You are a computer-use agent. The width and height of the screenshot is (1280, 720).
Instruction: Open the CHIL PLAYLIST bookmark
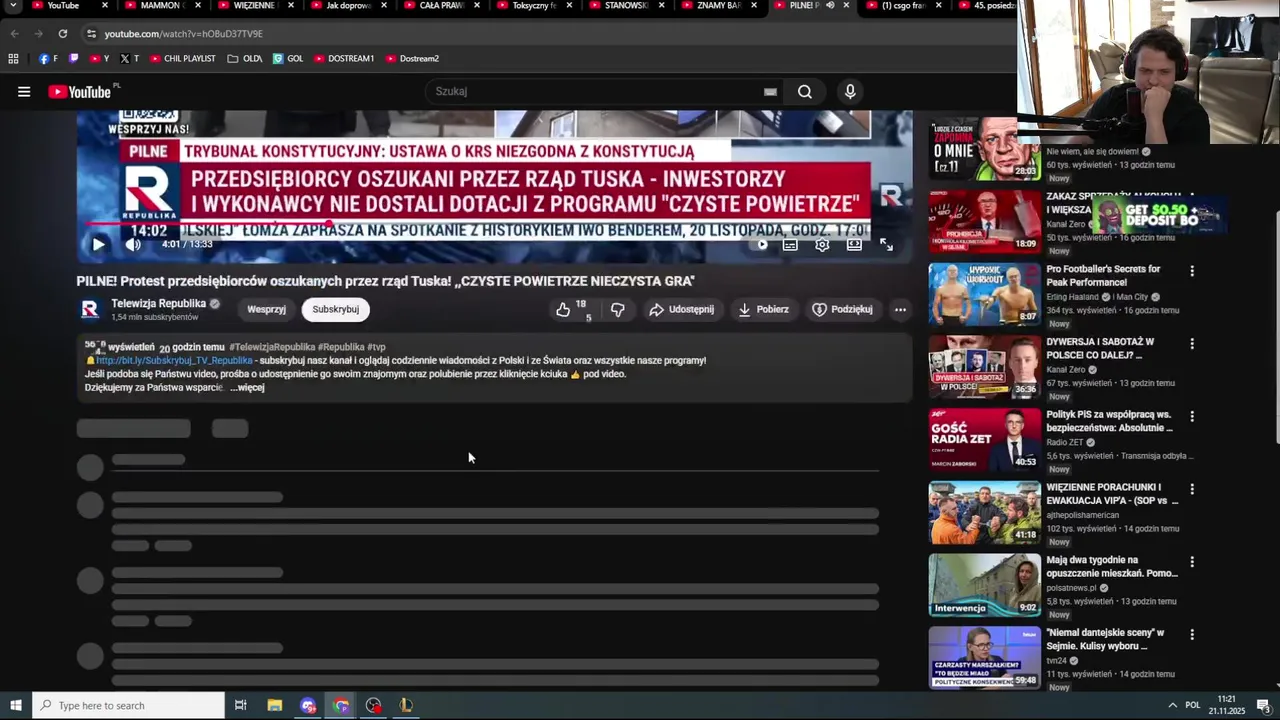pos(183,59)
